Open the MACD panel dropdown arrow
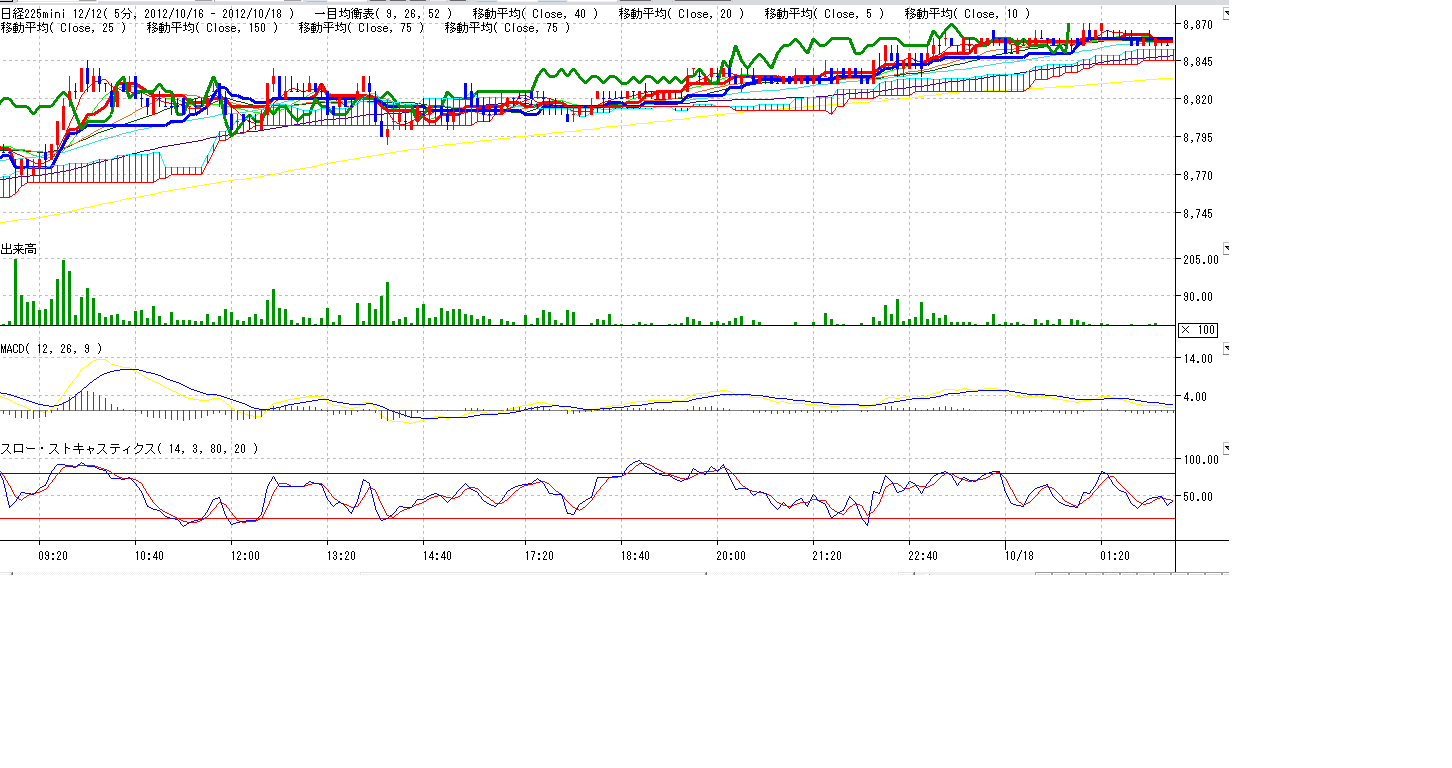 point(1227,349)
